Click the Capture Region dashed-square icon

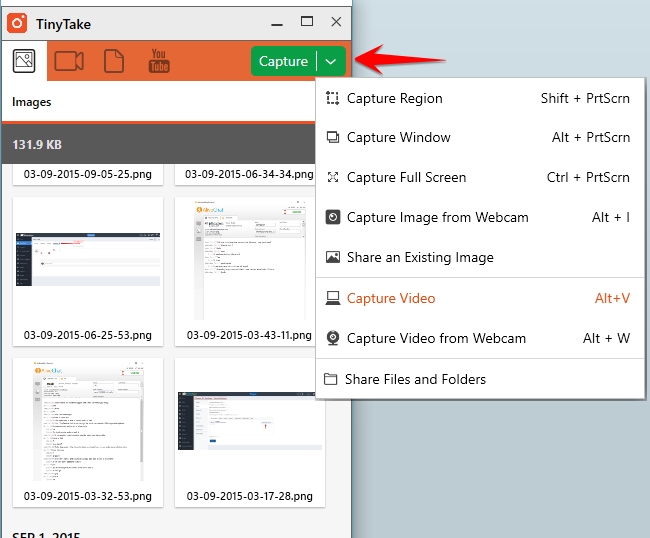332,98
